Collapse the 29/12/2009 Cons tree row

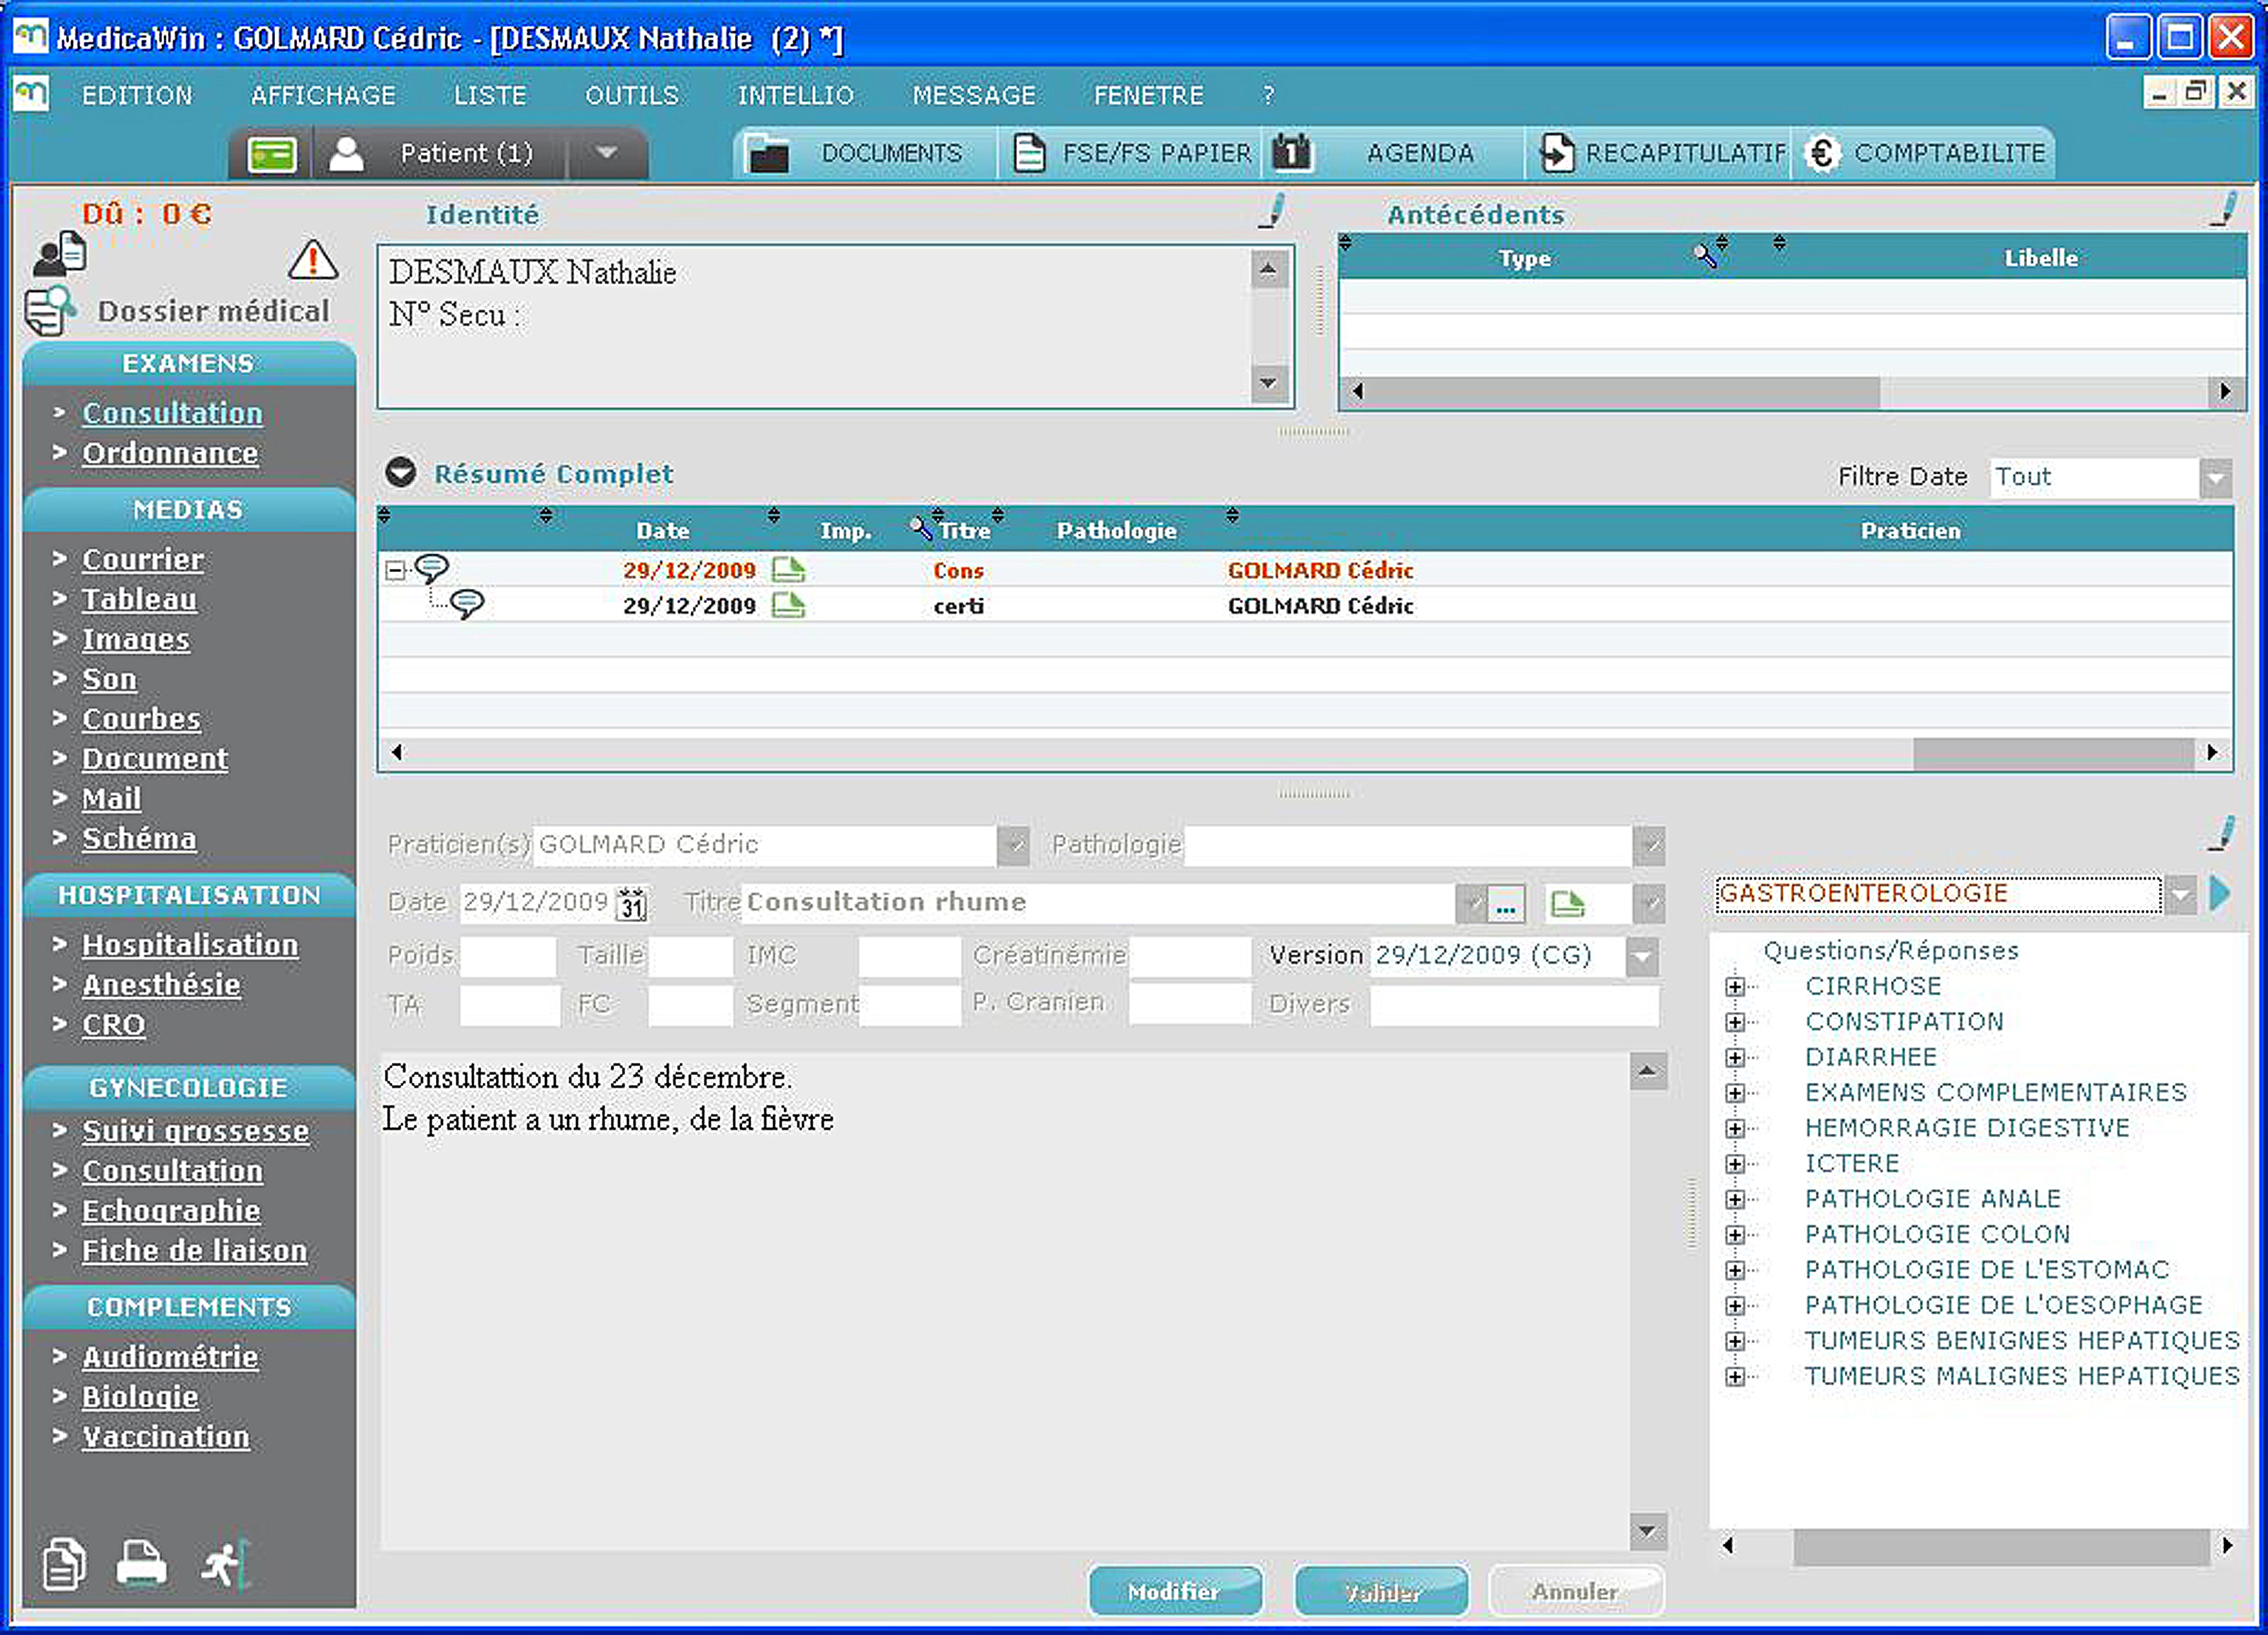(395, 570)
